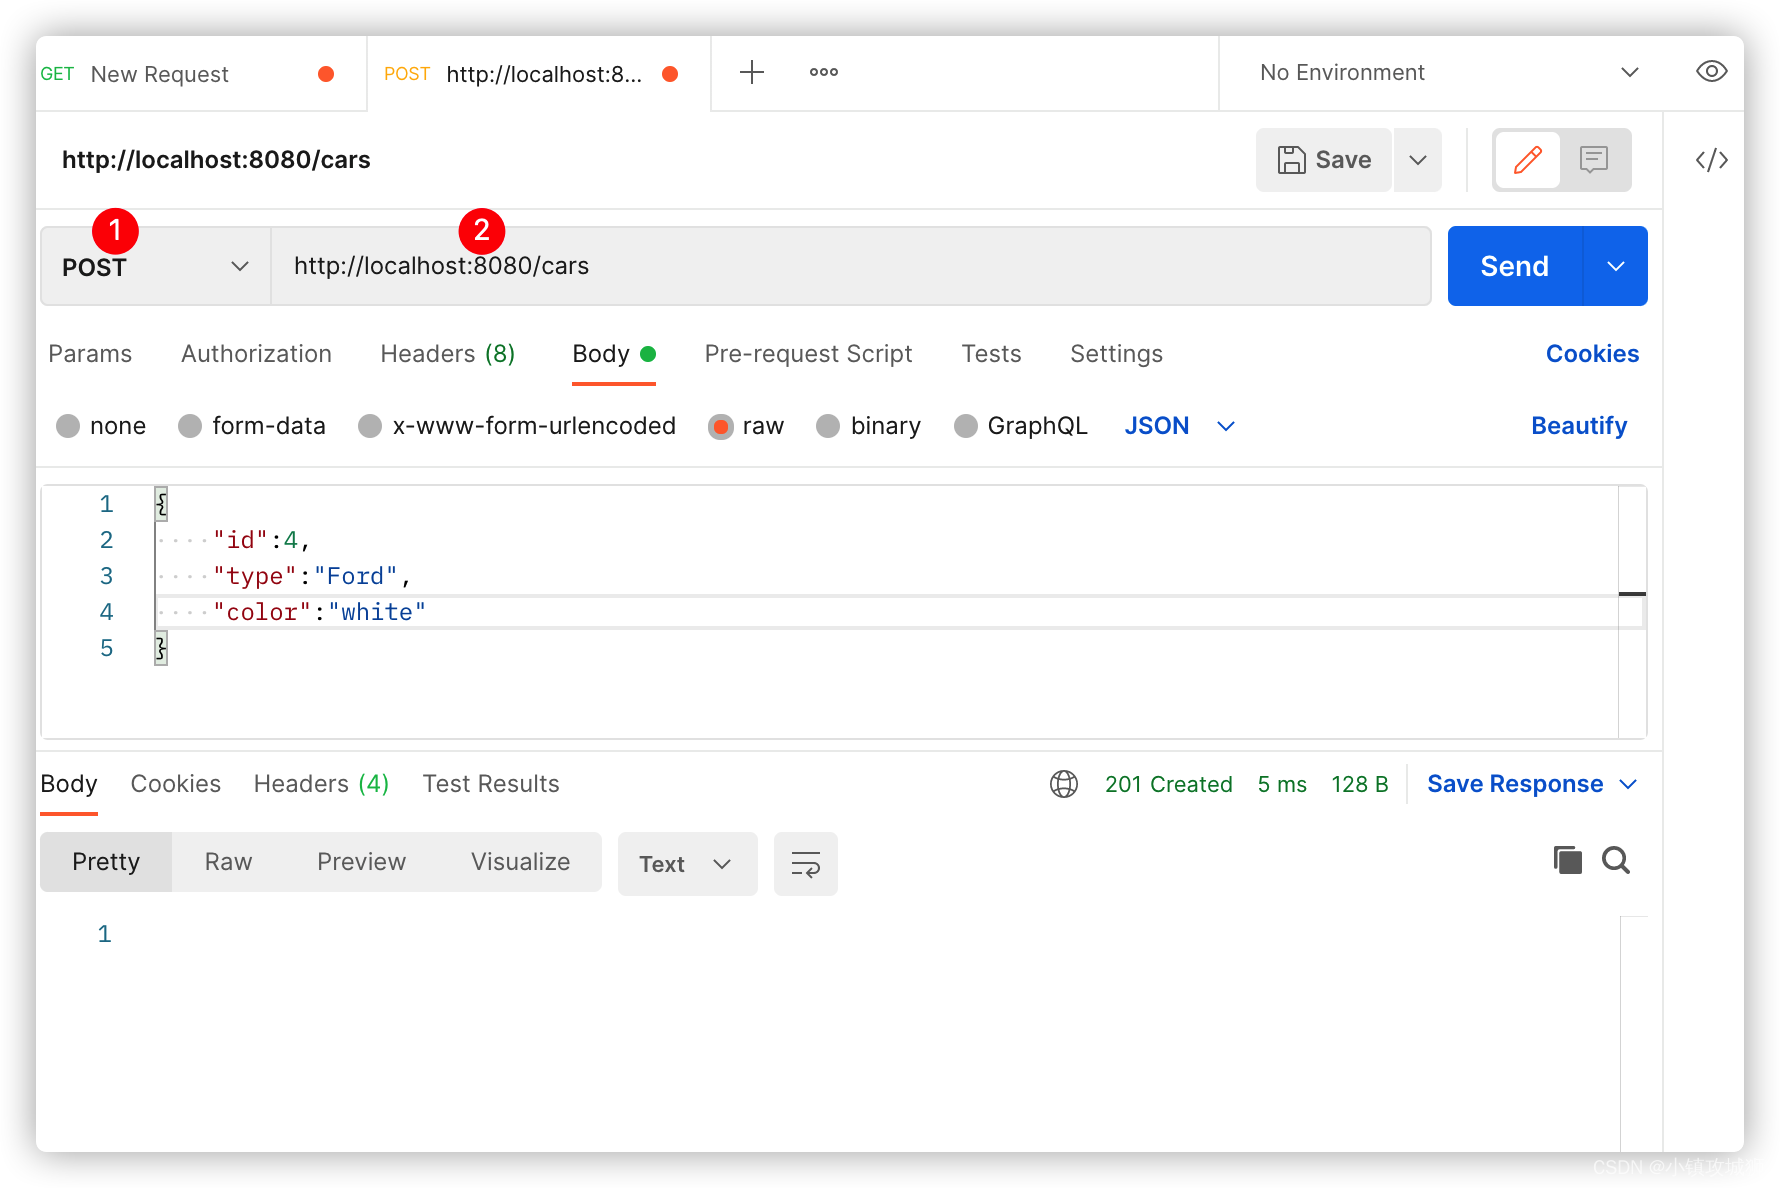
Task: Open request Headers (8) tab
Action: 448,354
